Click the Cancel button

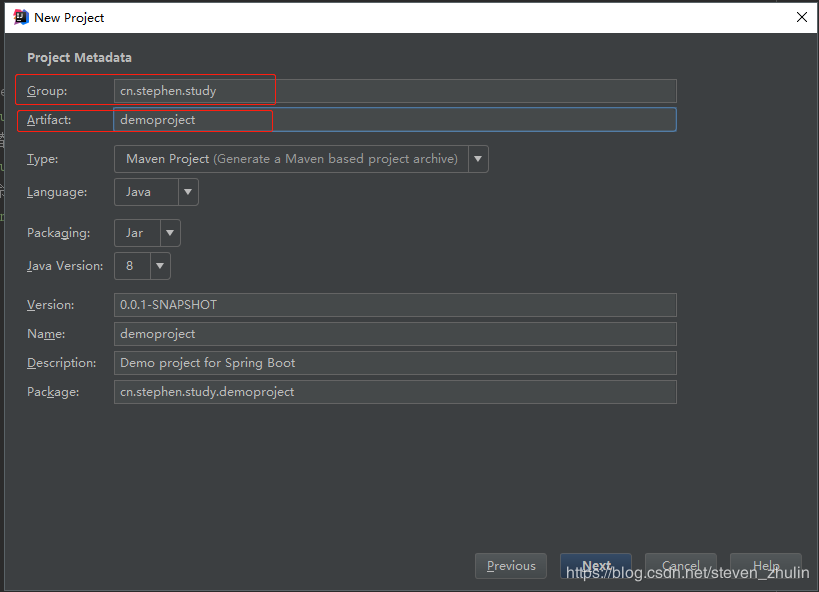click(680, 565)
